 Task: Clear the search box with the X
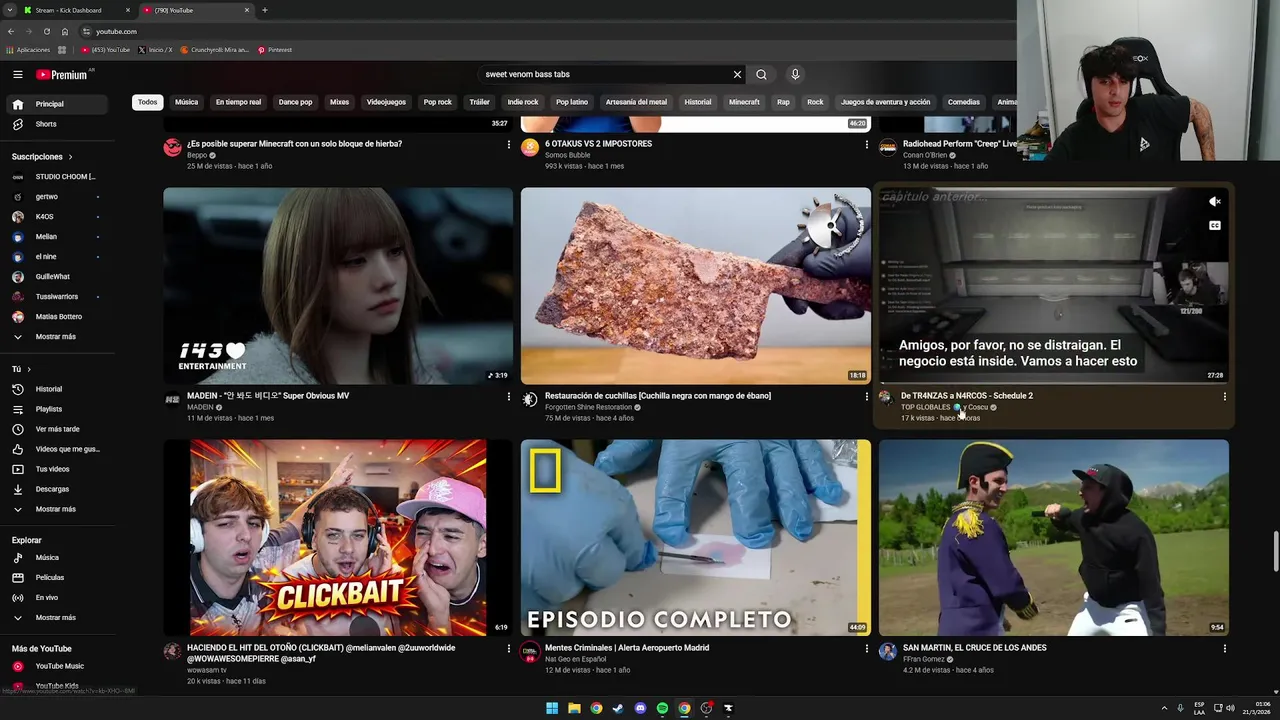[737, 74]
